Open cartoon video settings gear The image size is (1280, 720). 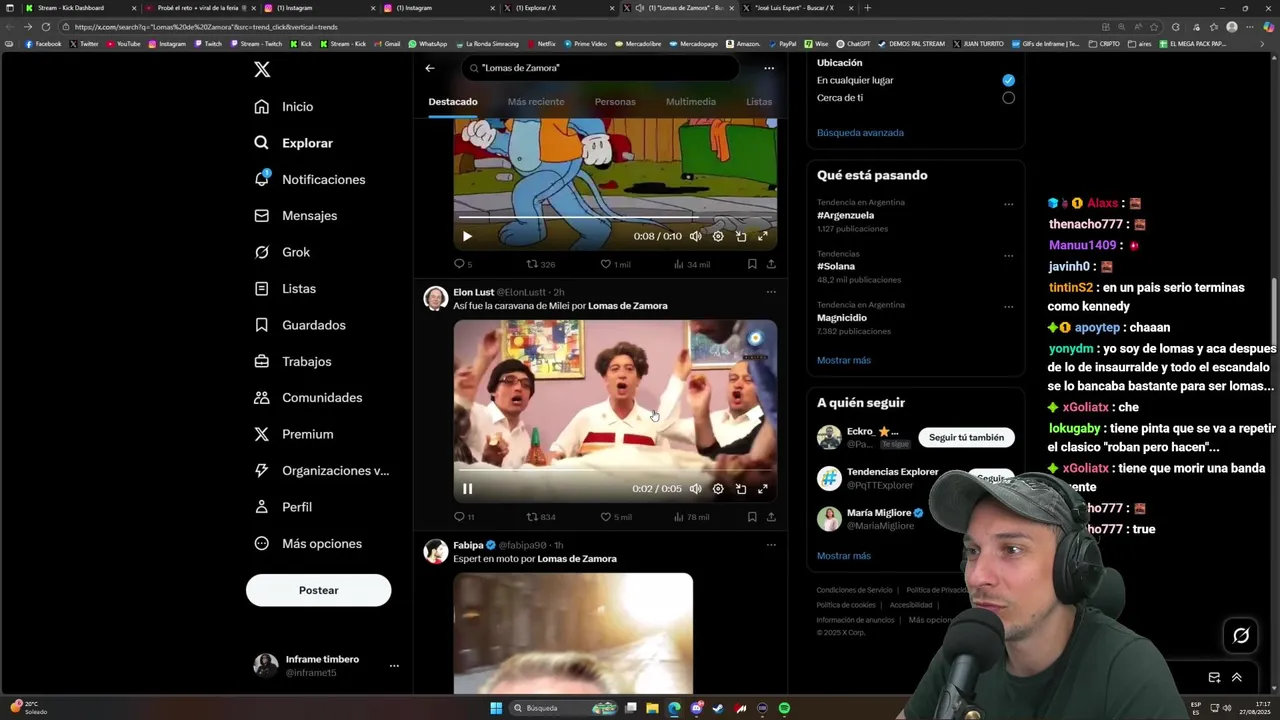(718, 237)
